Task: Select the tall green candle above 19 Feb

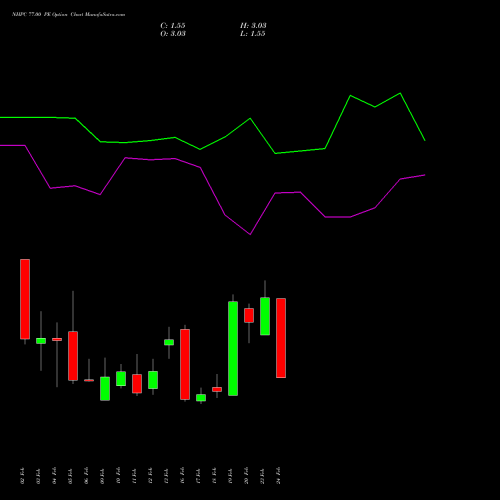Action: click(233, 349)
